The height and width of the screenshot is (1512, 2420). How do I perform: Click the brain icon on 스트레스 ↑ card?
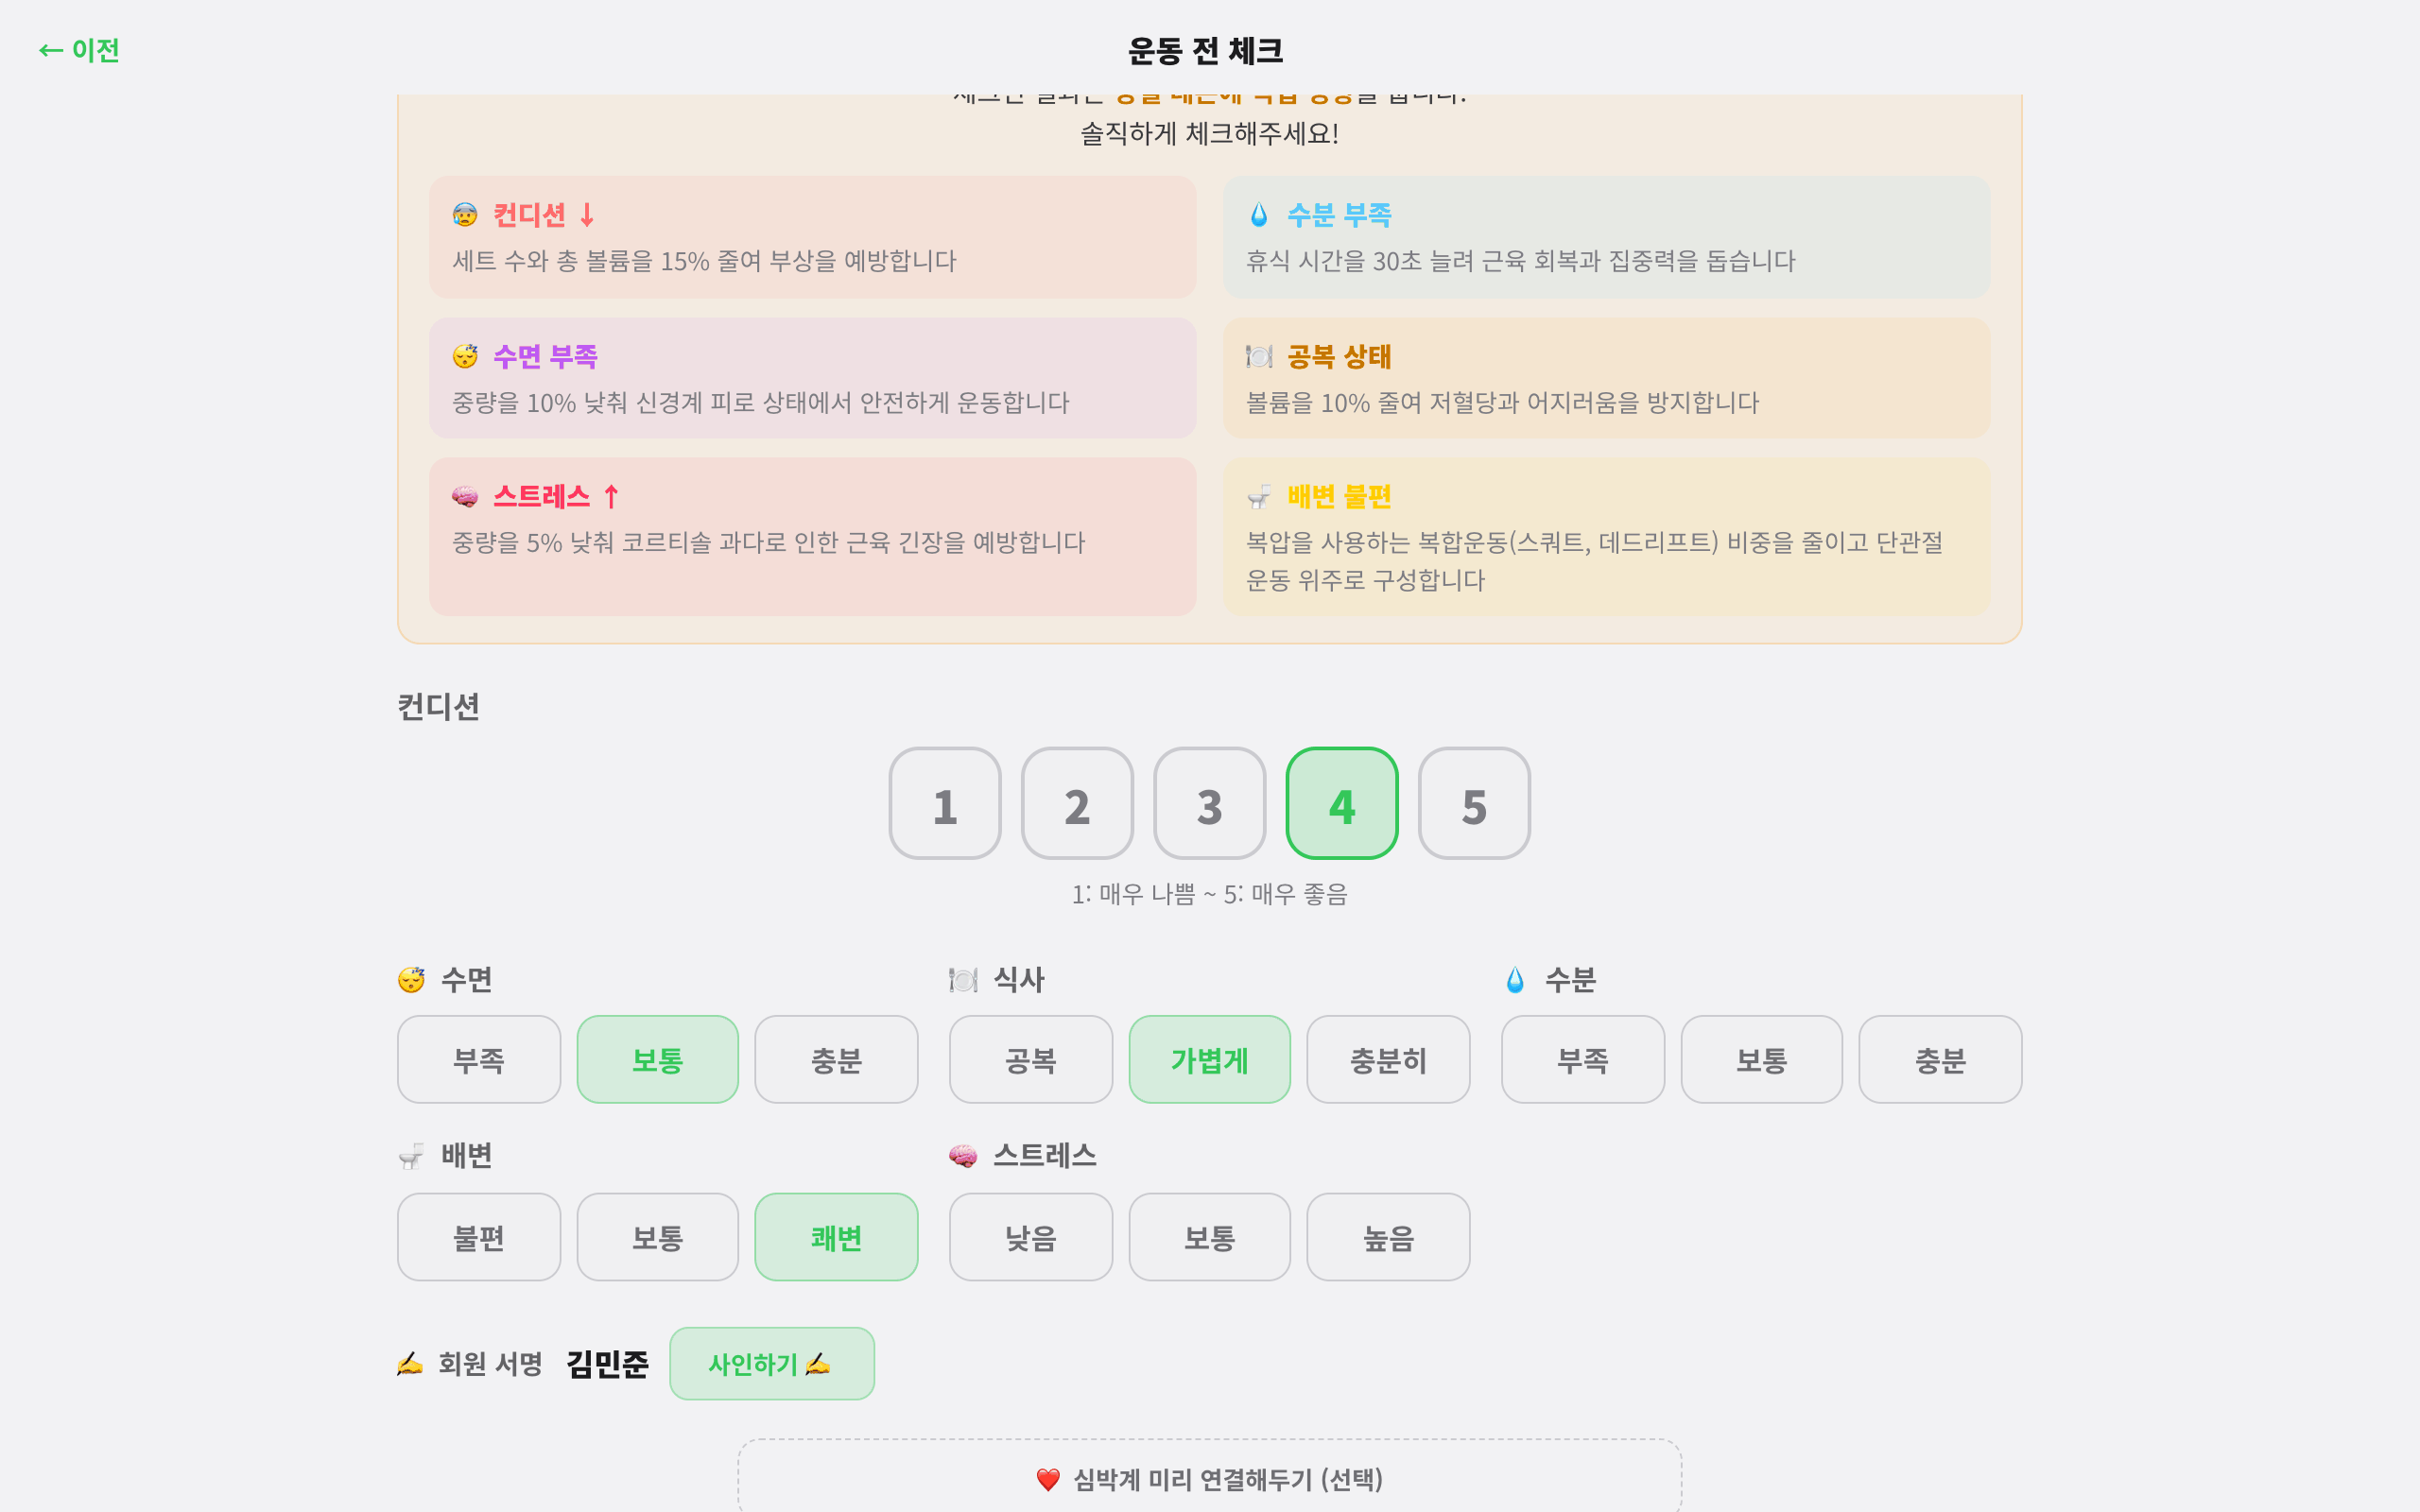(465, 497)
